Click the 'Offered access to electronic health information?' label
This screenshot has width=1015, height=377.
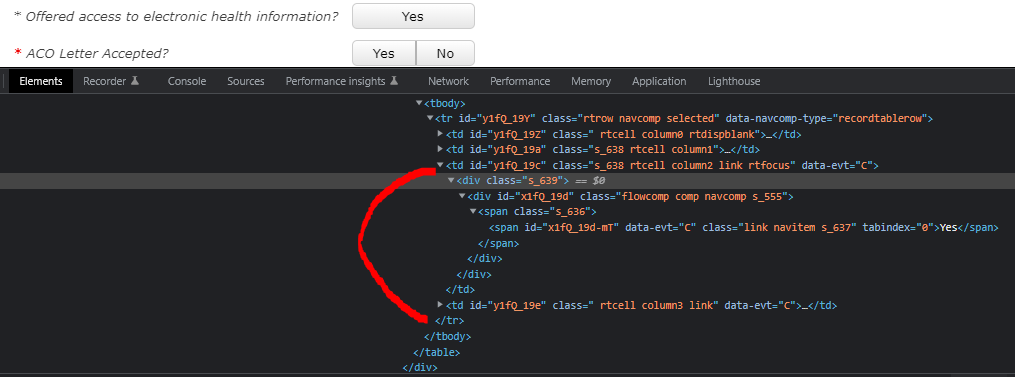(181, 17)
